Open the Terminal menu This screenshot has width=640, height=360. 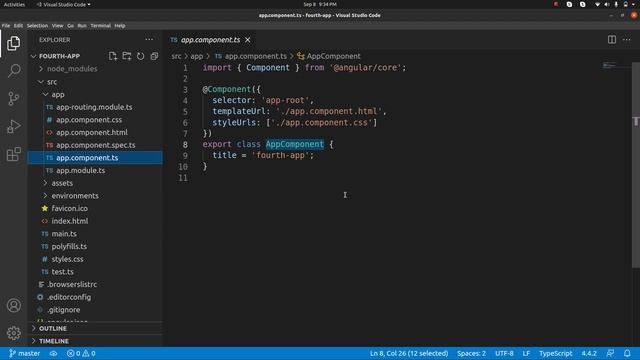[x=100, y=26]
